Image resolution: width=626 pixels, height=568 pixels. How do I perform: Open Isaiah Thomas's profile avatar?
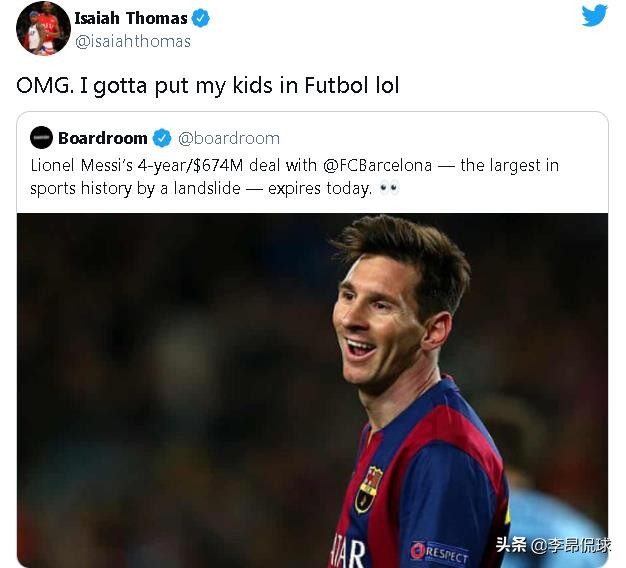click(x=43, y=28)
